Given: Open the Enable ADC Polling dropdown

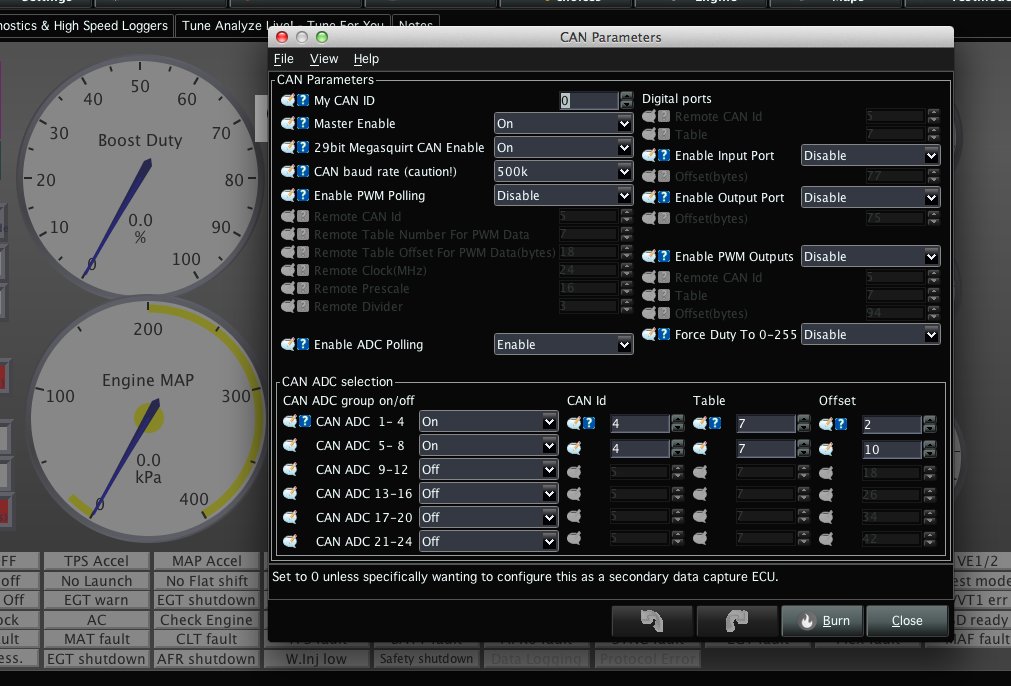Looking at the screenshot, I should tap(563, 345).
